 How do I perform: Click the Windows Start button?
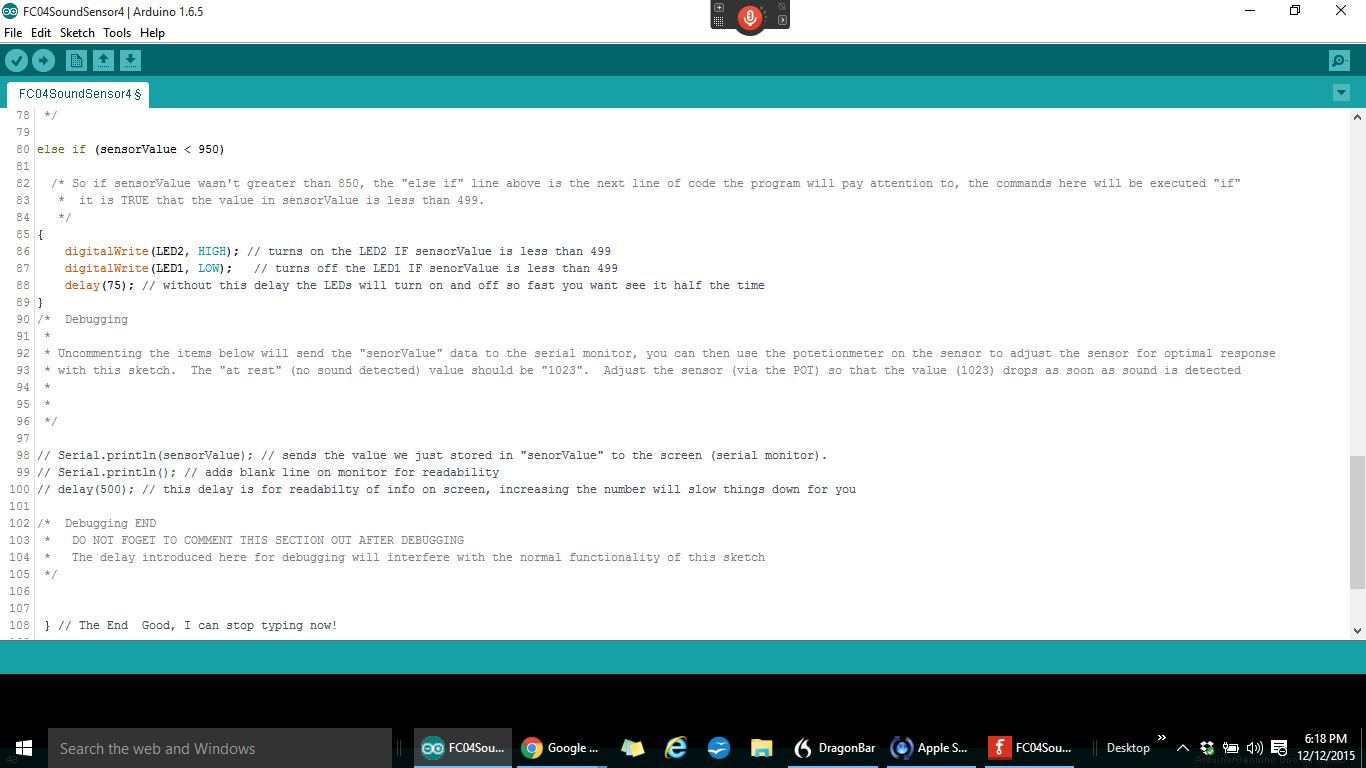[x=21, y=747]
